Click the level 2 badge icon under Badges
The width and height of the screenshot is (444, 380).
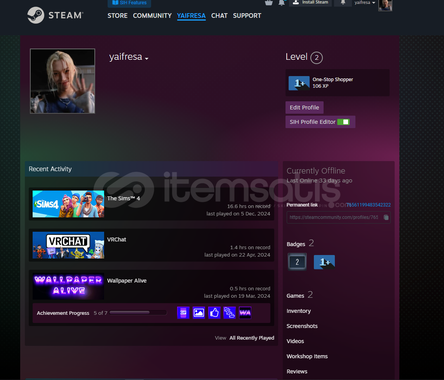[297, 262]
